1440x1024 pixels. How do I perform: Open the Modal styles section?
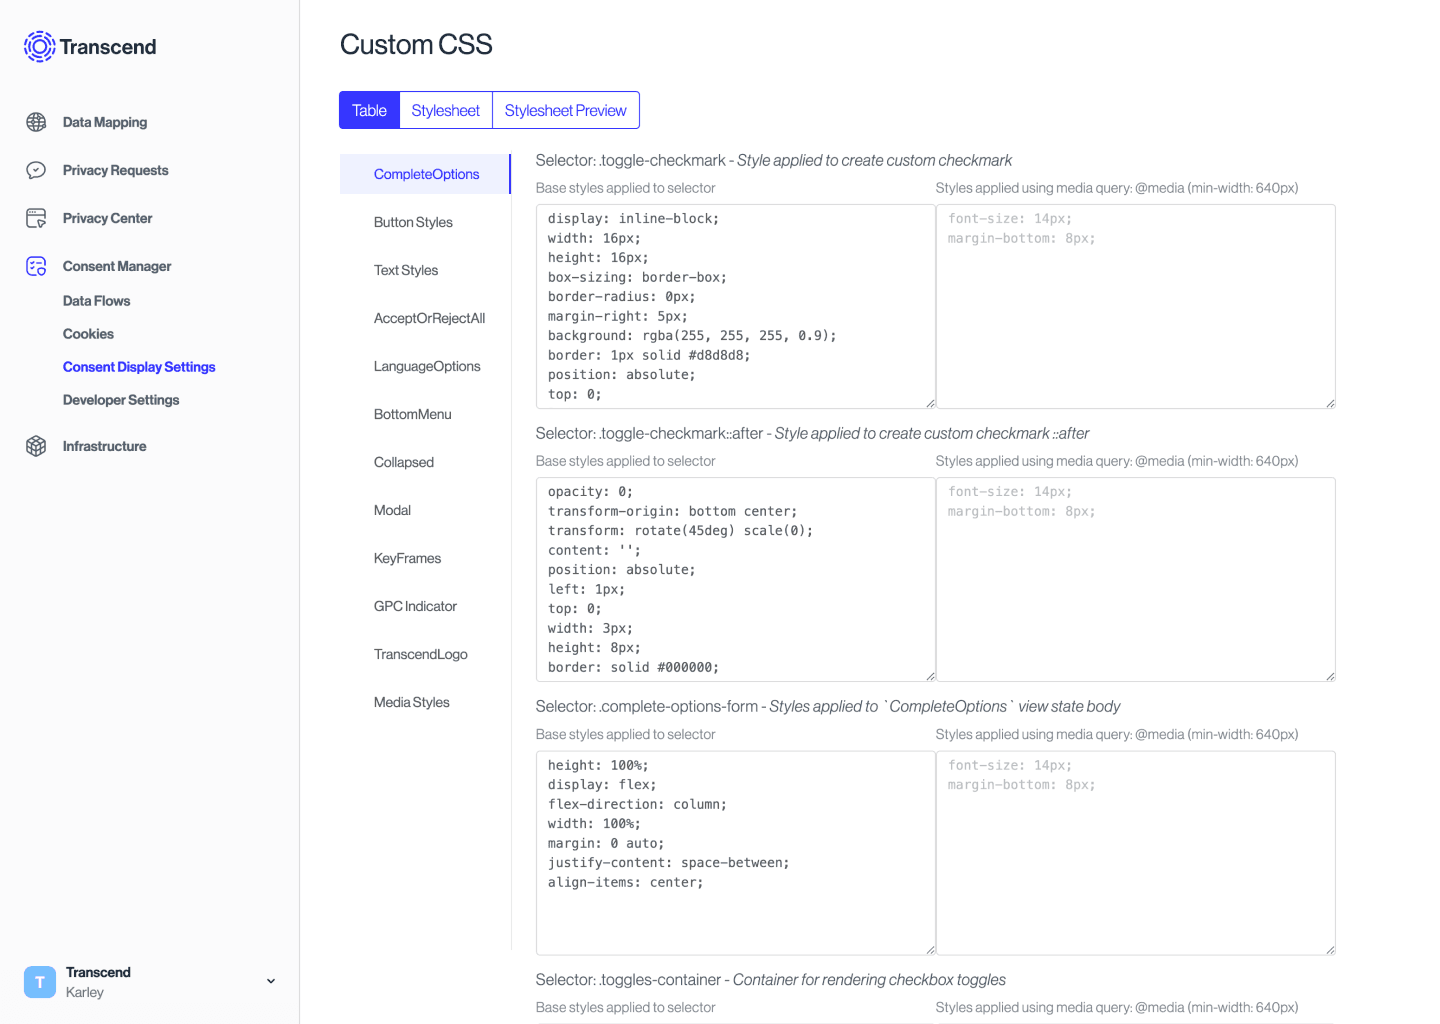392,510
